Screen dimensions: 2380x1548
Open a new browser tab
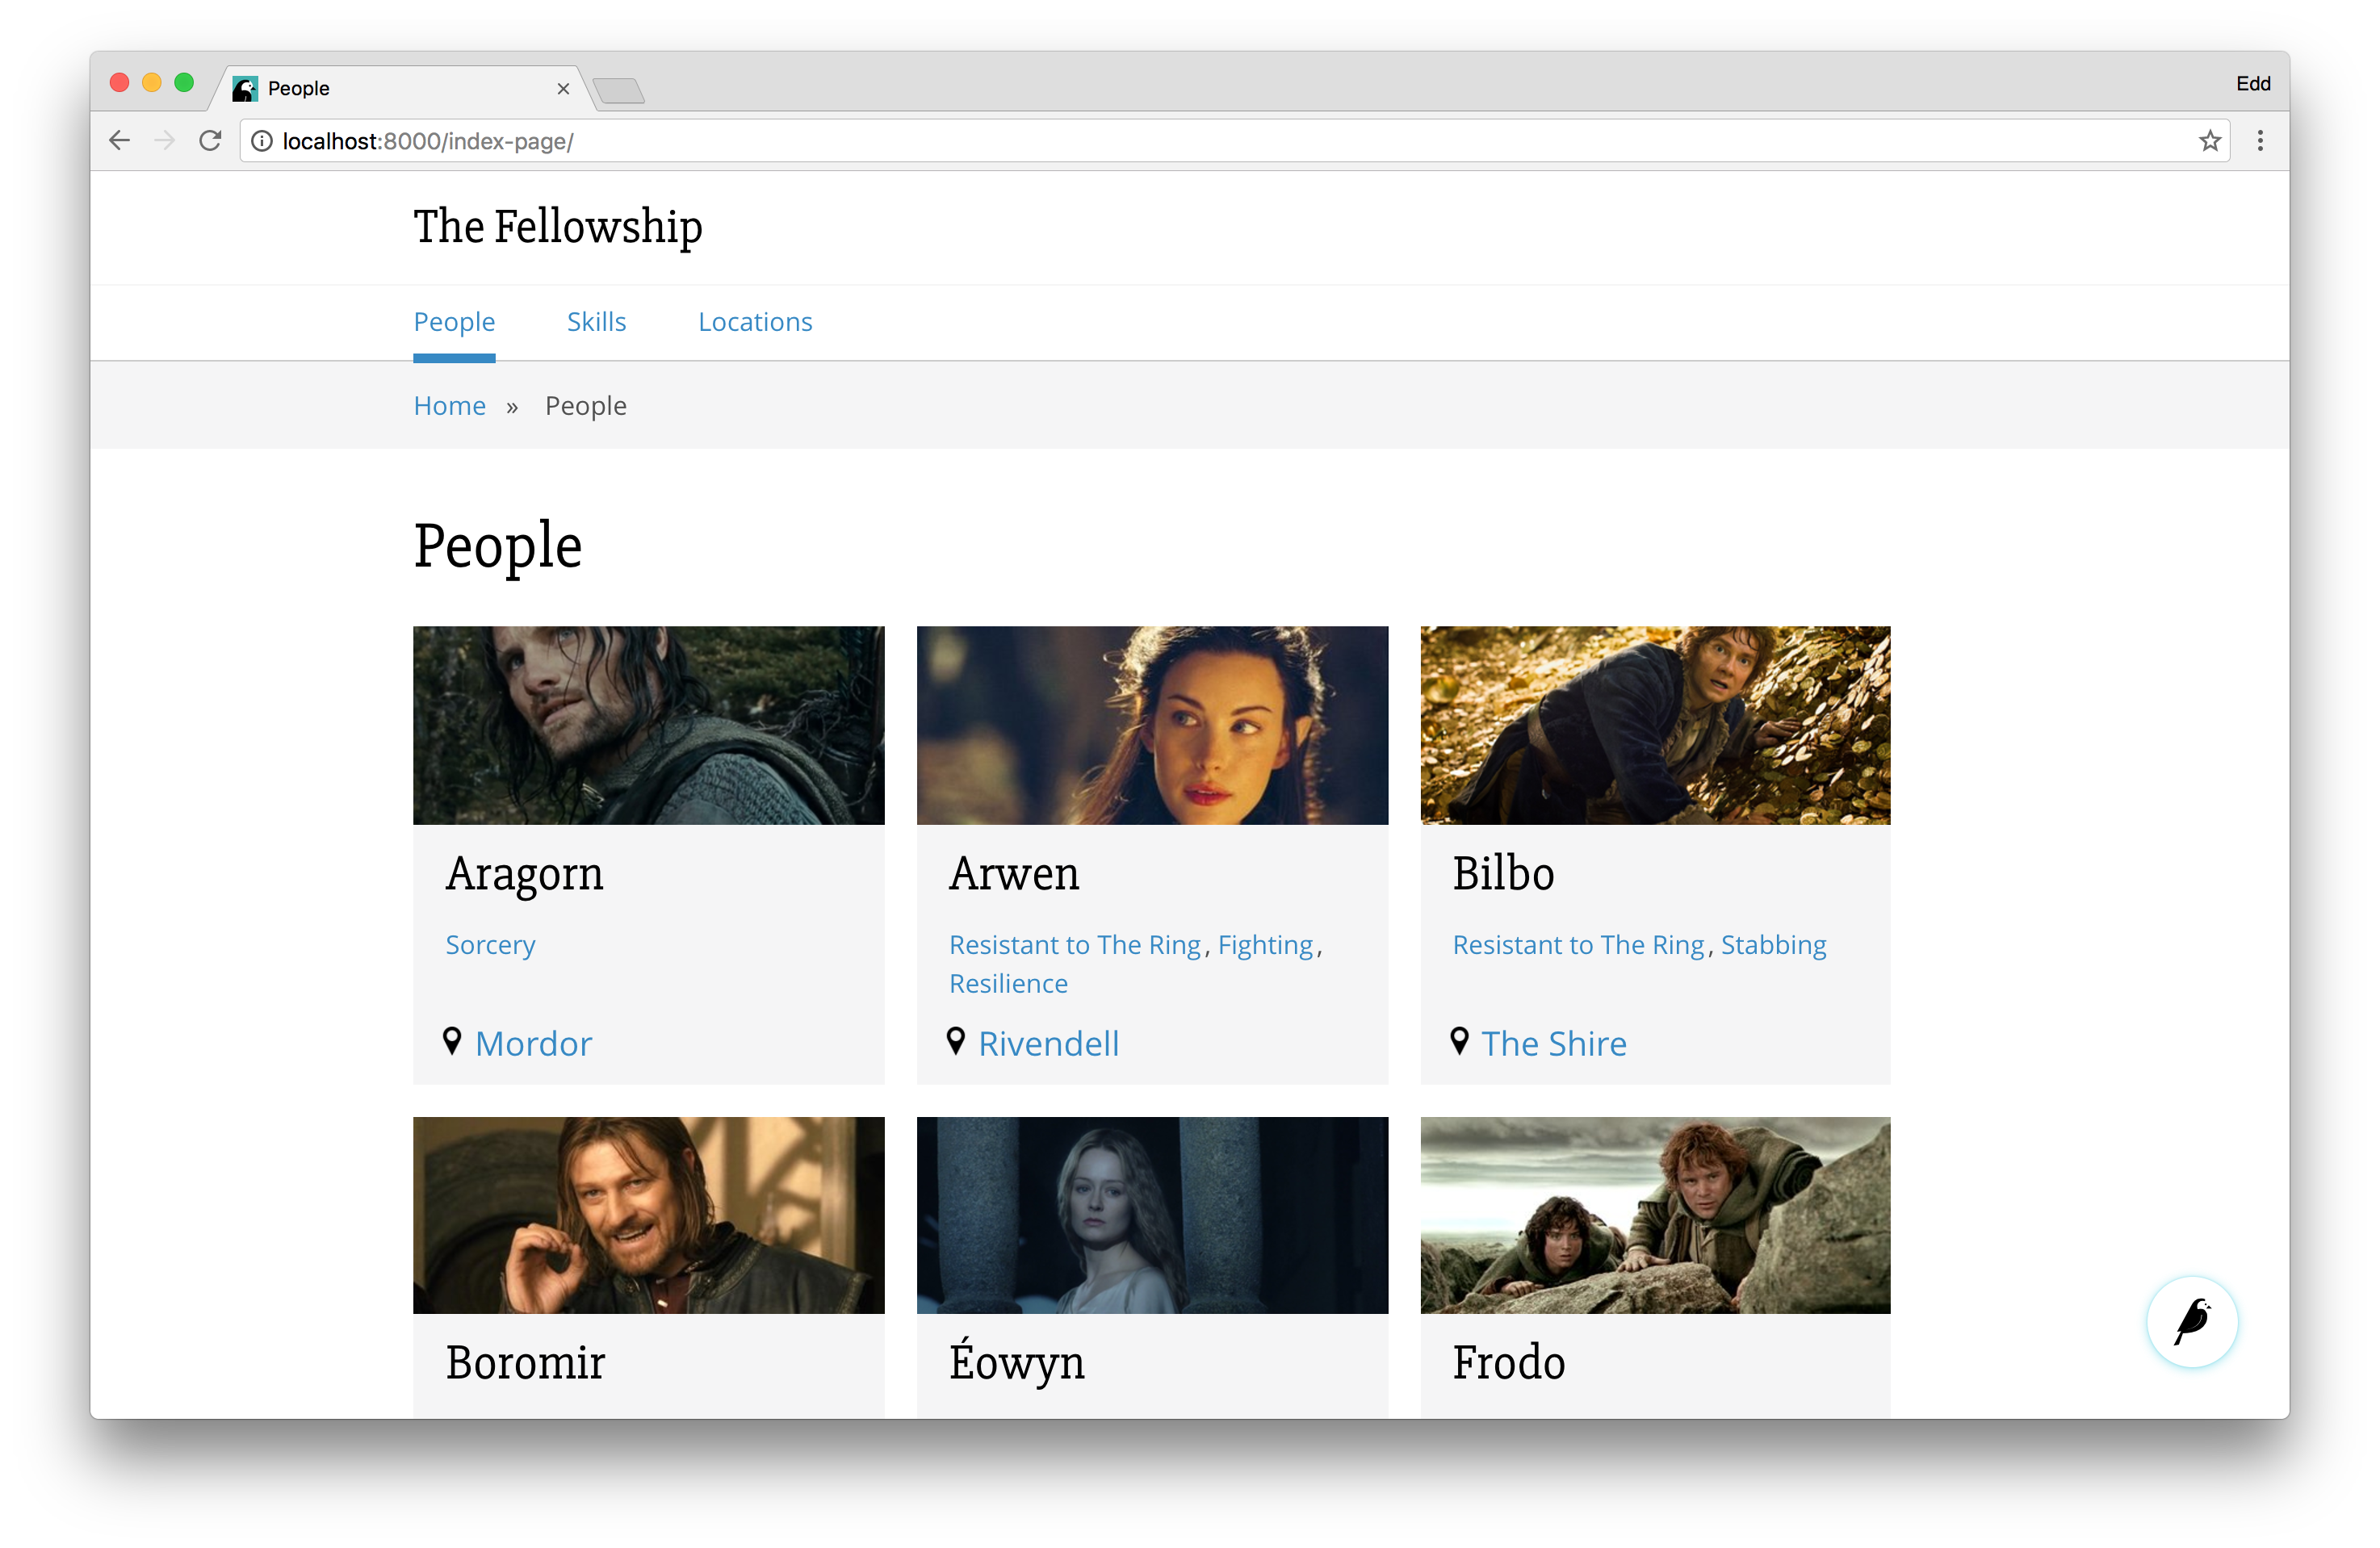[619, 91]
